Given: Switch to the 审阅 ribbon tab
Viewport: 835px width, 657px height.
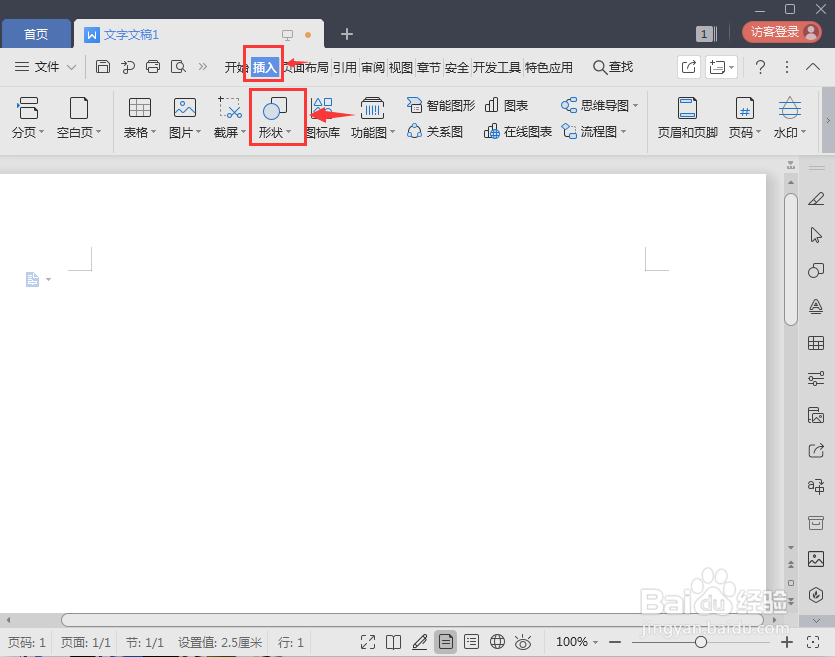Looking at the screenshot, I should tap(373, 68).
